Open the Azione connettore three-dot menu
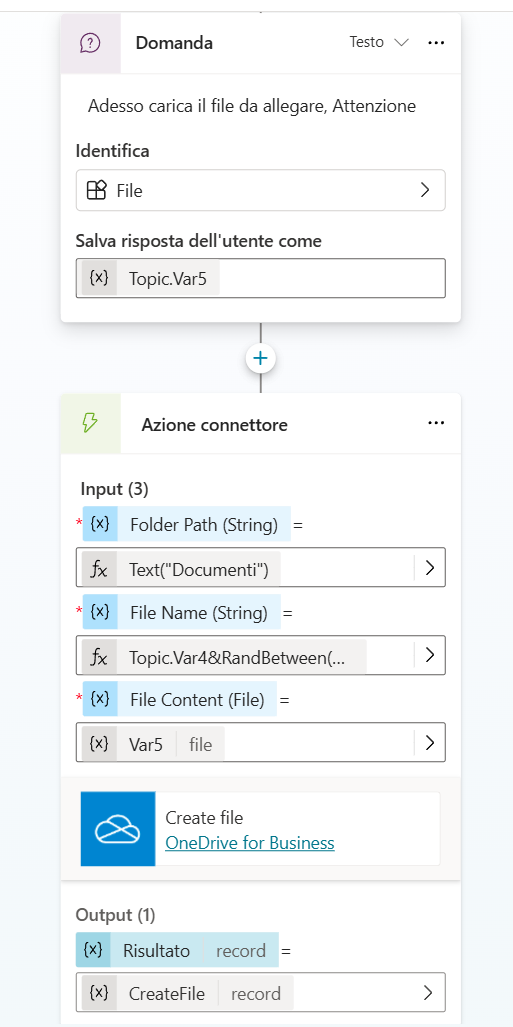The width and height of the screenshot is (513, 1027). pos(436,423)
